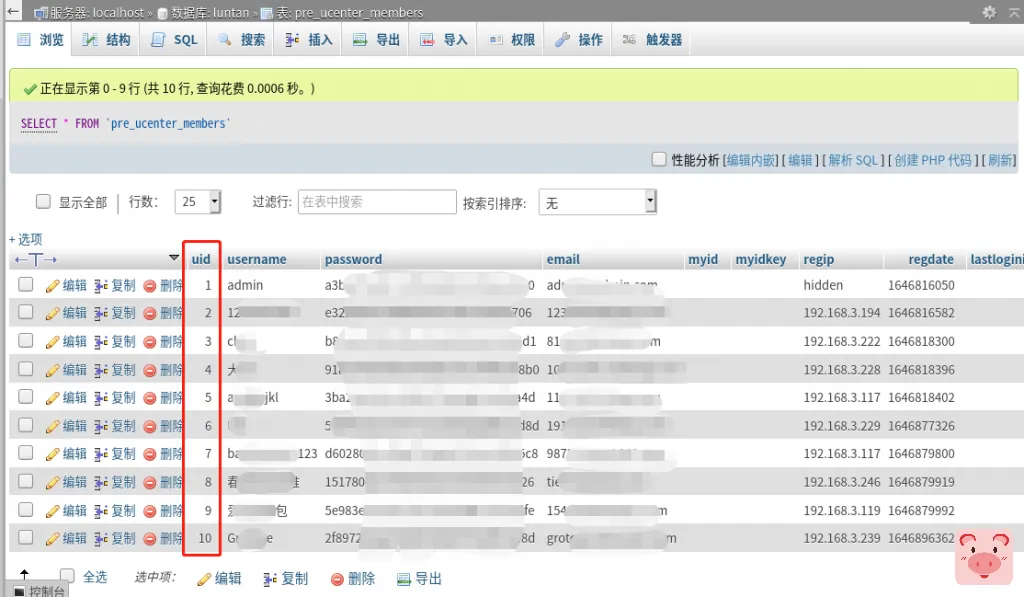Click the inline edit link
Image resolution: width=1024 pixels, height=597 pixels.
[751, 161]
